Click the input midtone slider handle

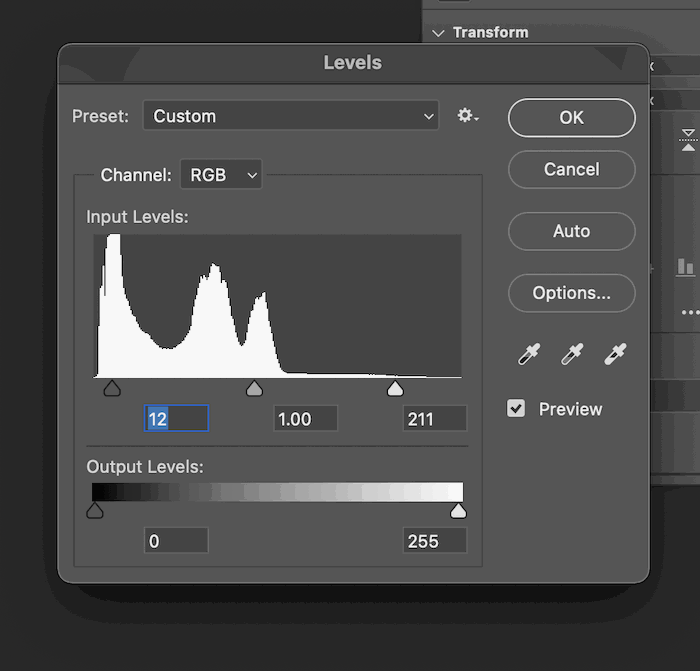pos(254,389)
